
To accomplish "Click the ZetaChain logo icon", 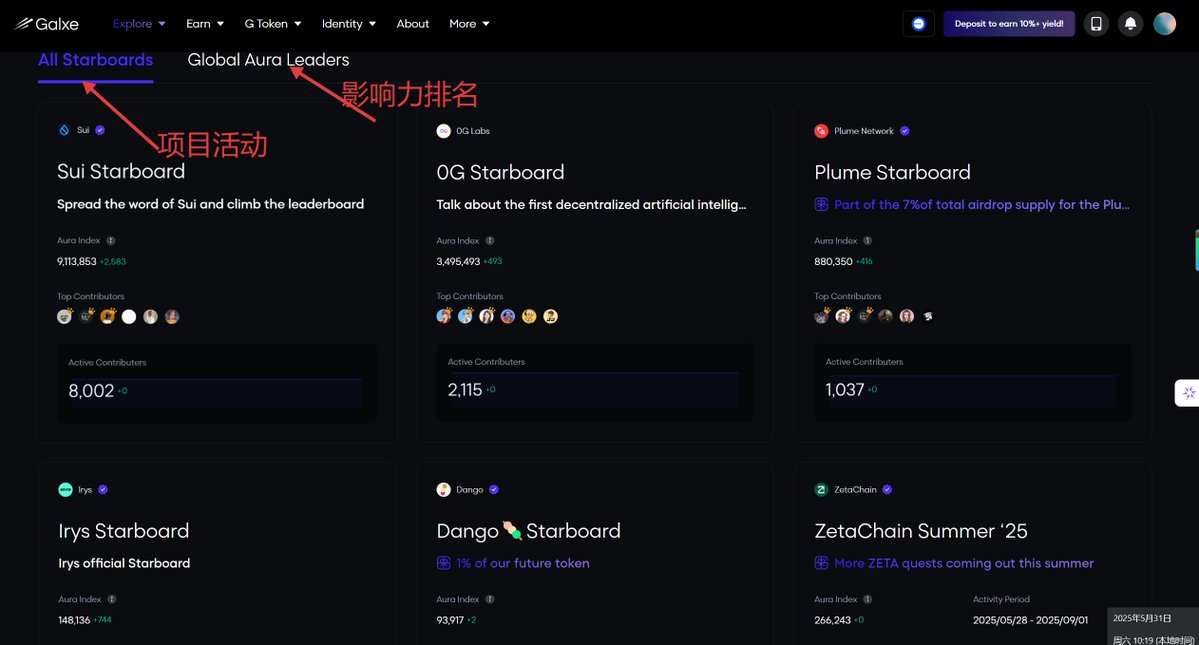I will (821, 489).
